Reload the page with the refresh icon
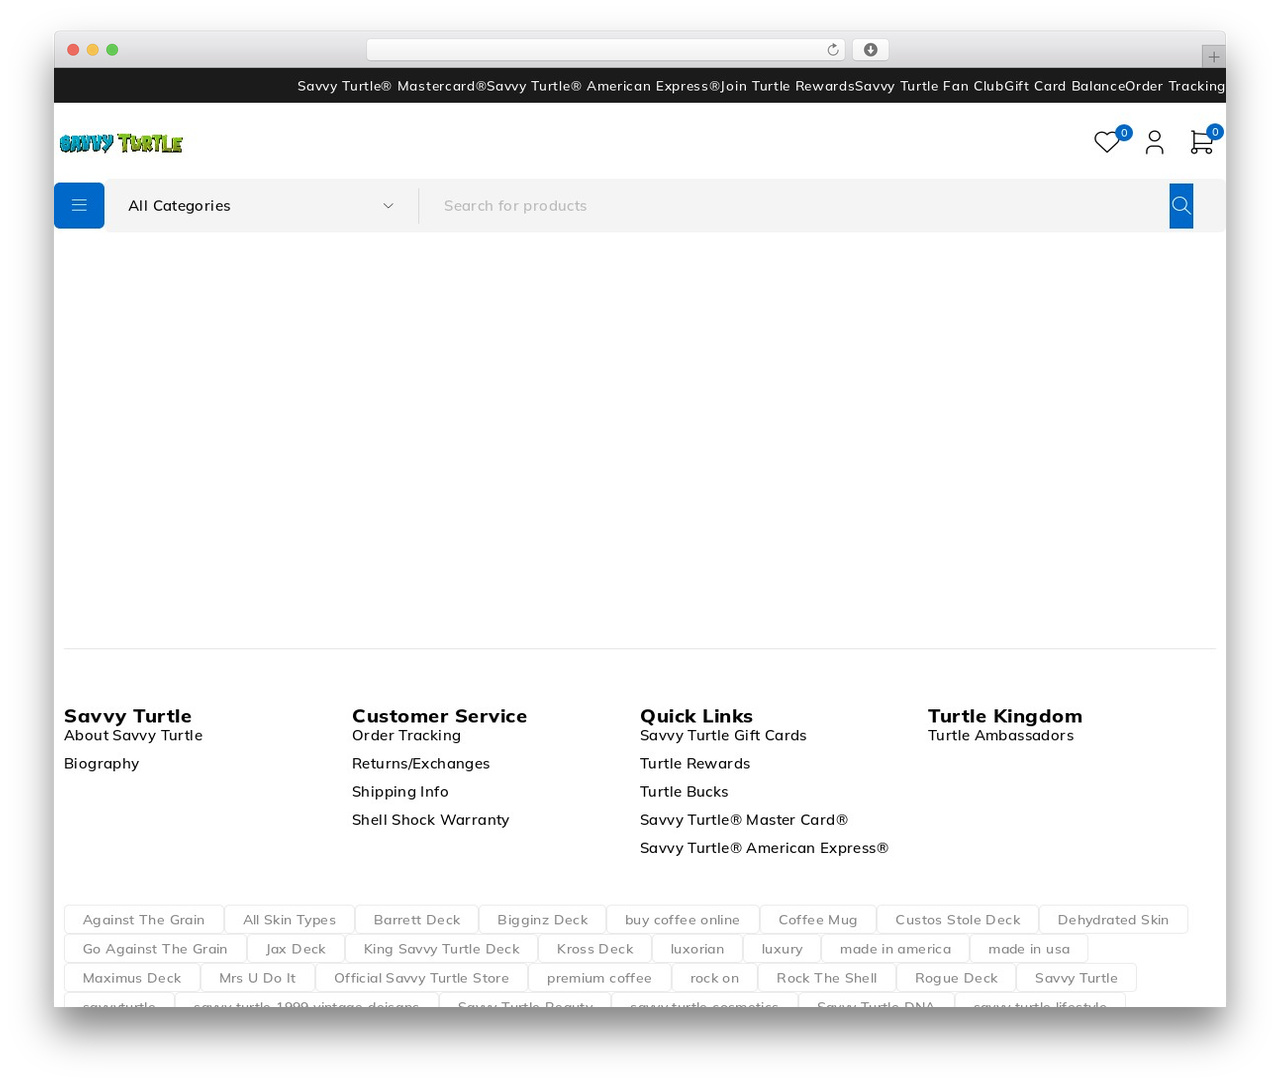This screenshot has height=1084, width=1280. point(833,50)
